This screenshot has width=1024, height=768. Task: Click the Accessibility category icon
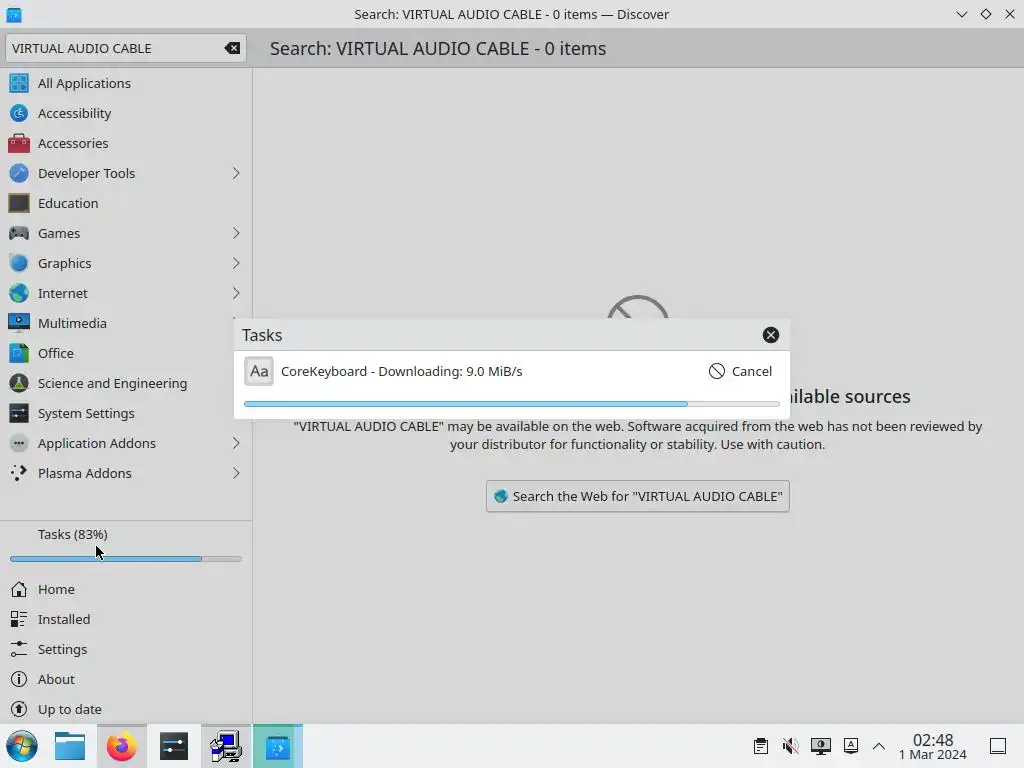coord(19,113)
